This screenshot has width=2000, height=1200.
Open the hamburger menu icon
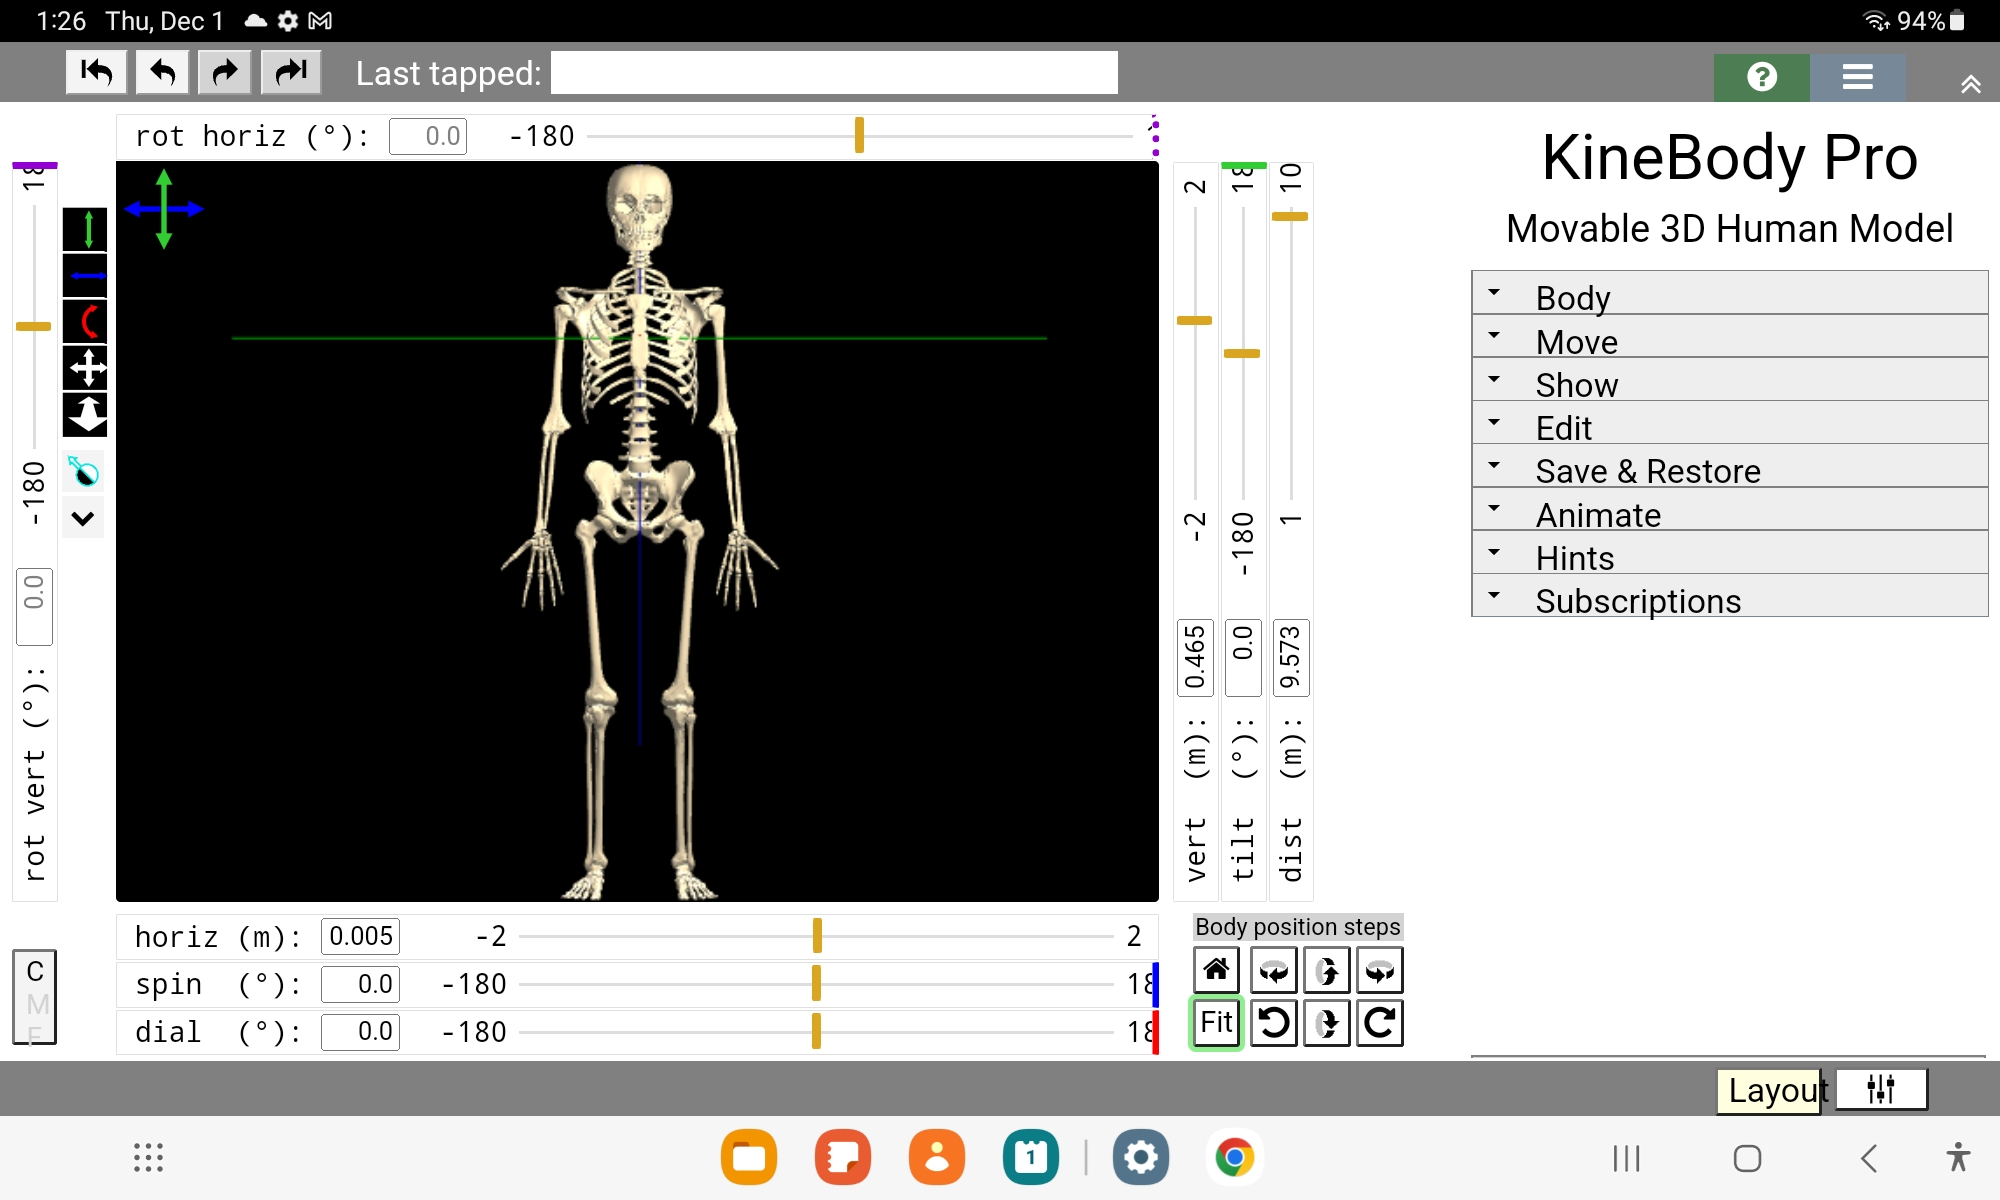[x=1857, y=77]
